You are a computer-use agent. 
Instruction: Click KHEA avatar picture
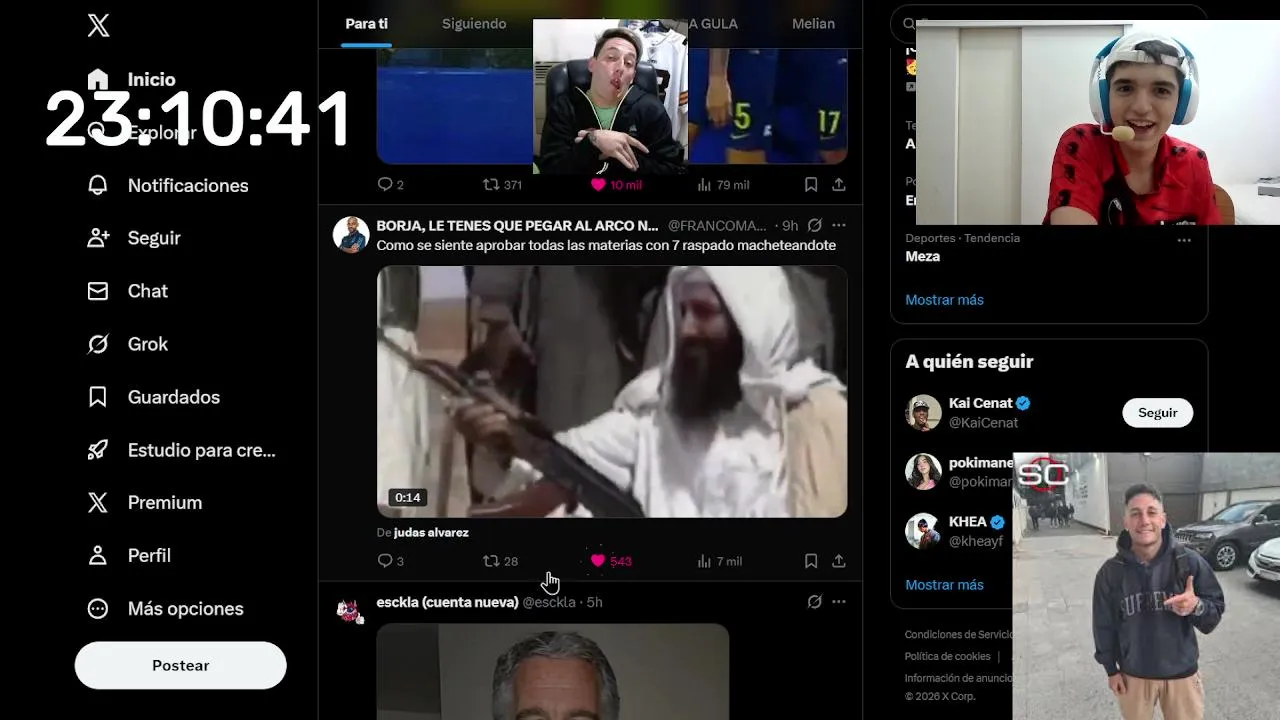coord(923,531)
